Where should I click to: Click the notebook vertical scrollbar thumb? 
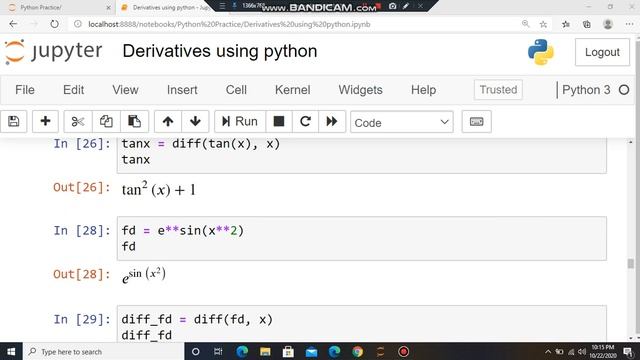tap(631, 264)
